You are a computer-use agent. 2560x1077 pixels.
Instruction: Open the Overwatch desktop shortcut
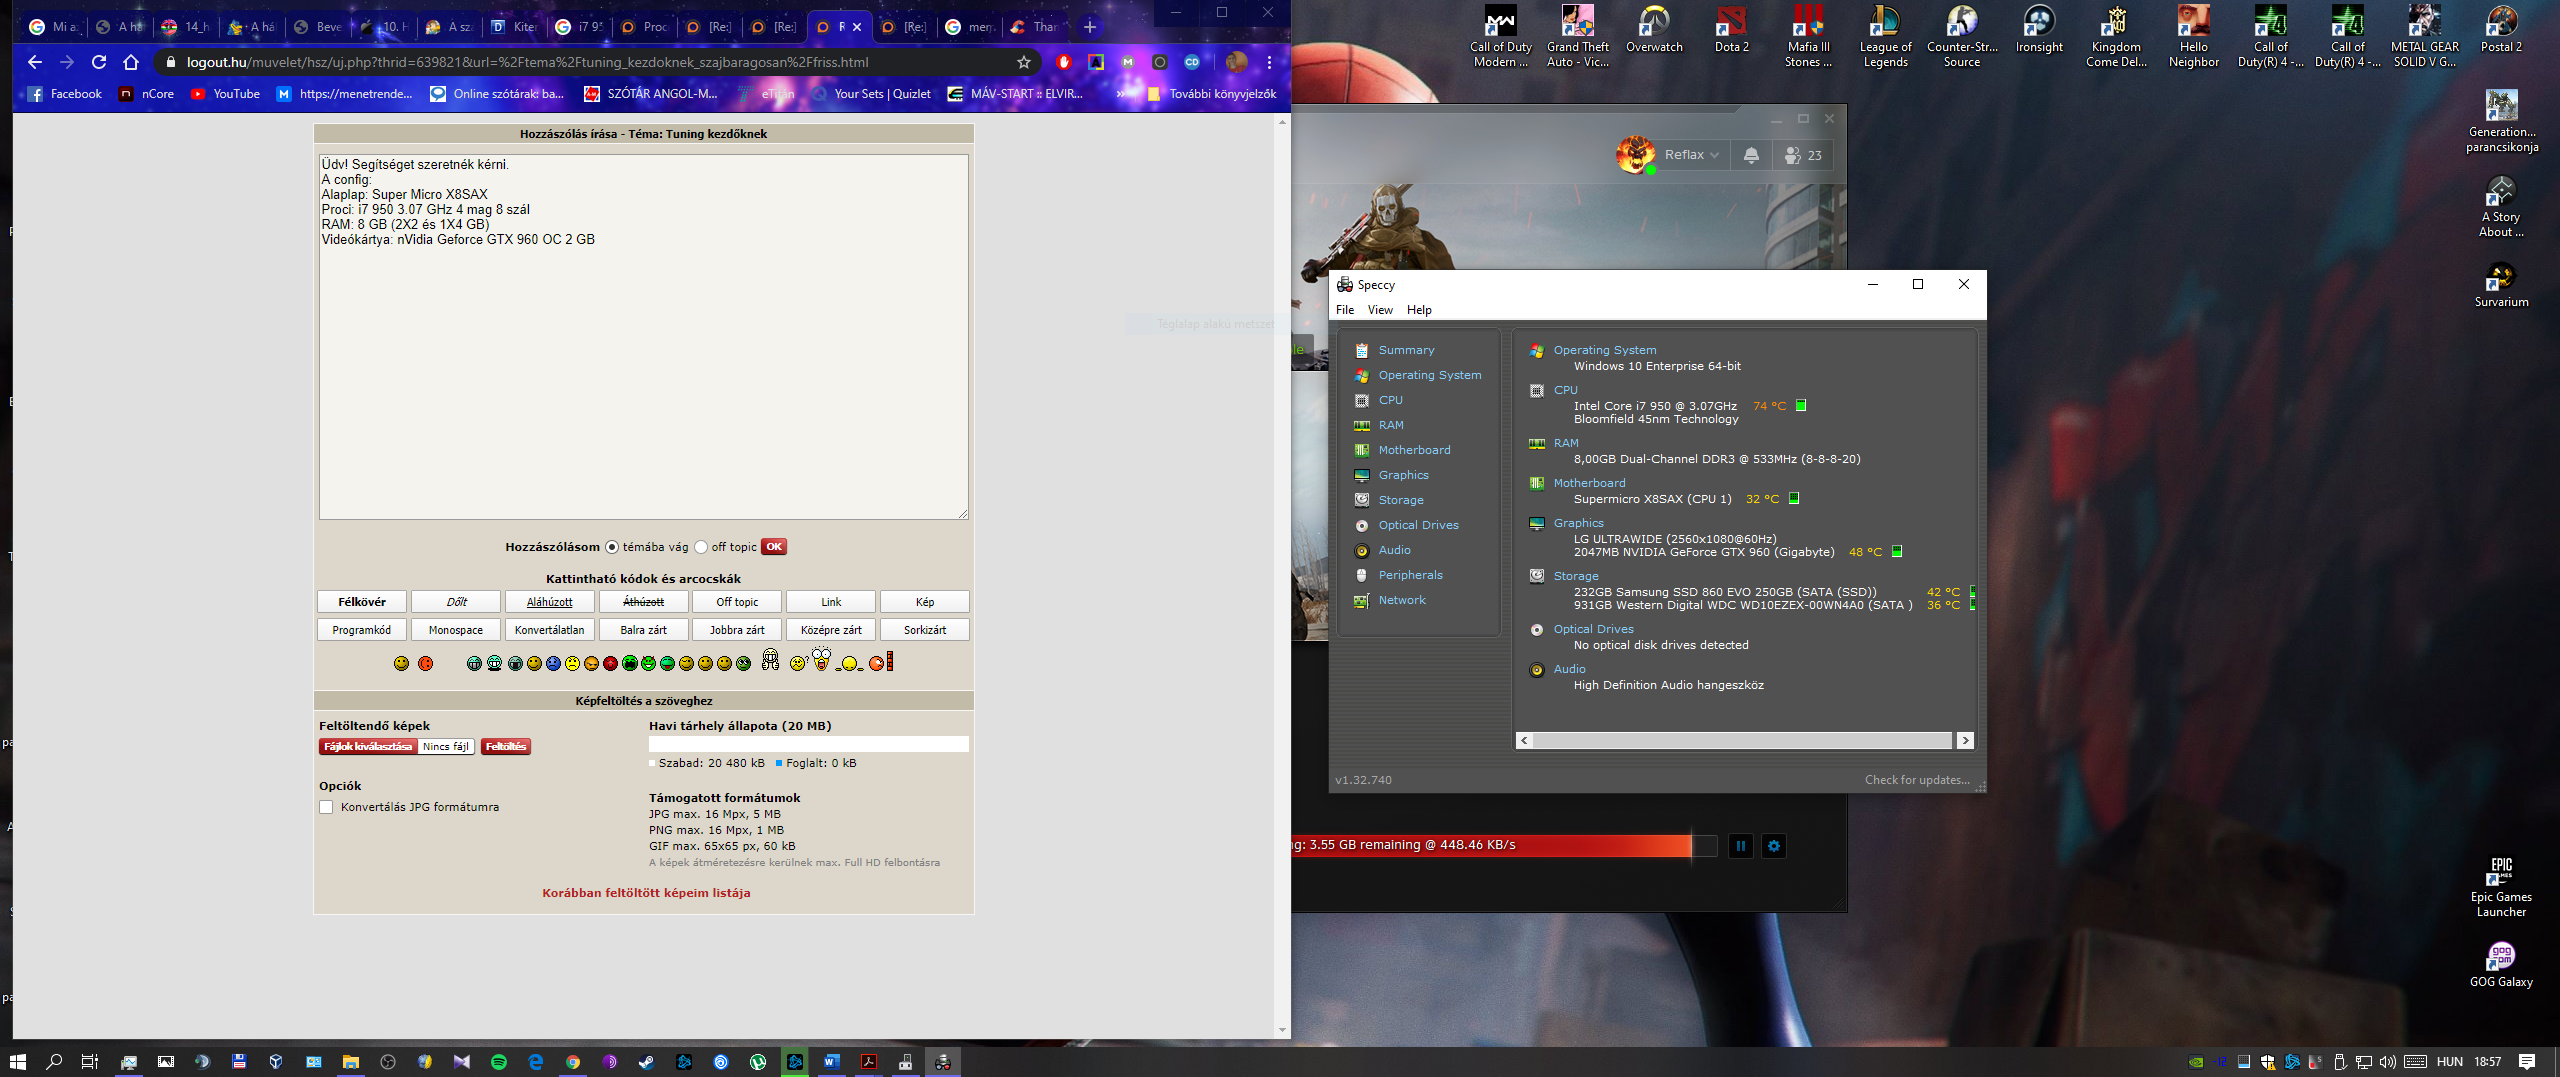point(1654,32)
